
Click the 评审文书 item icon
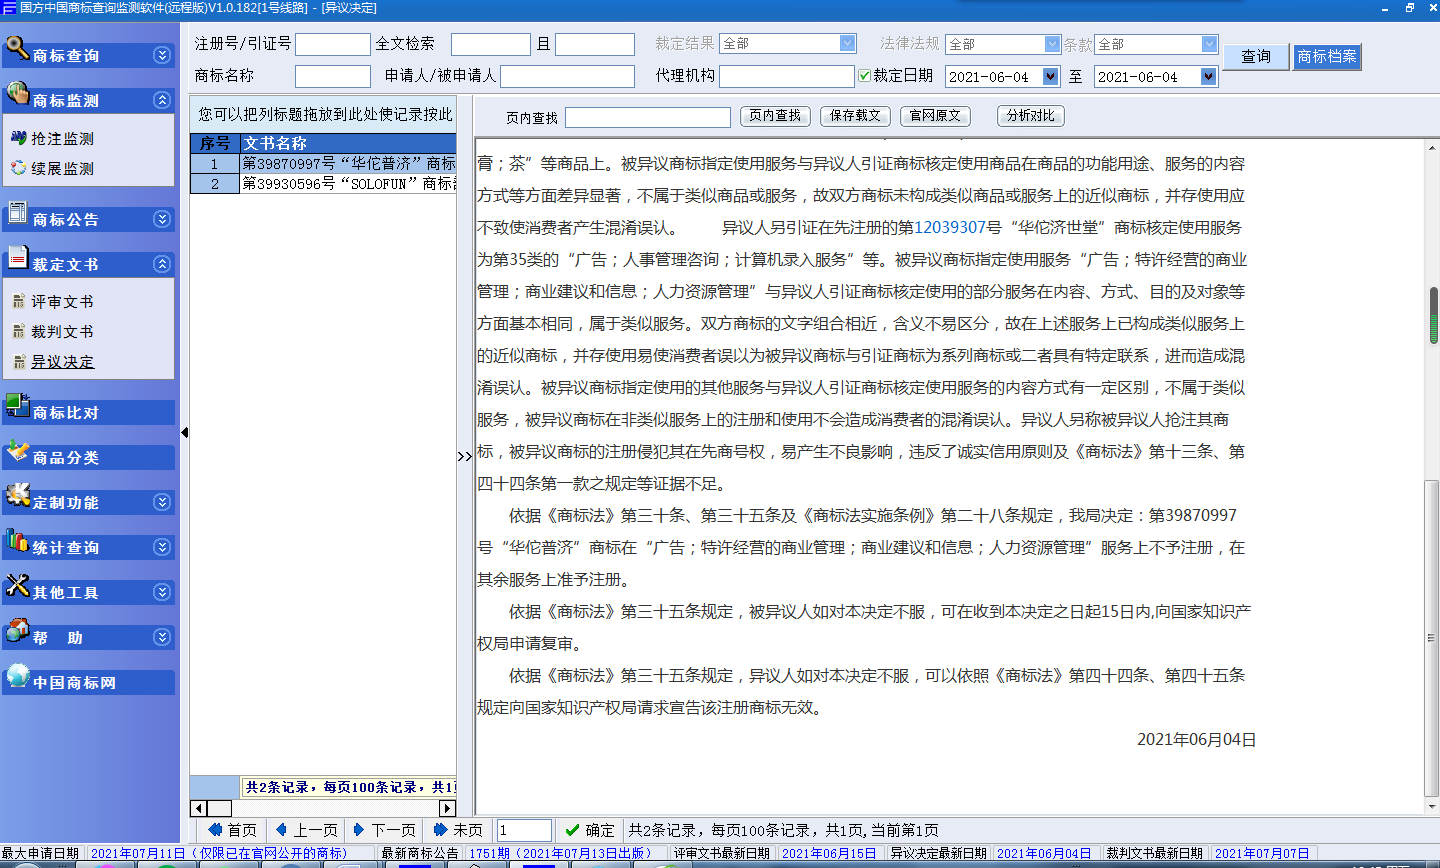point(18,301)
